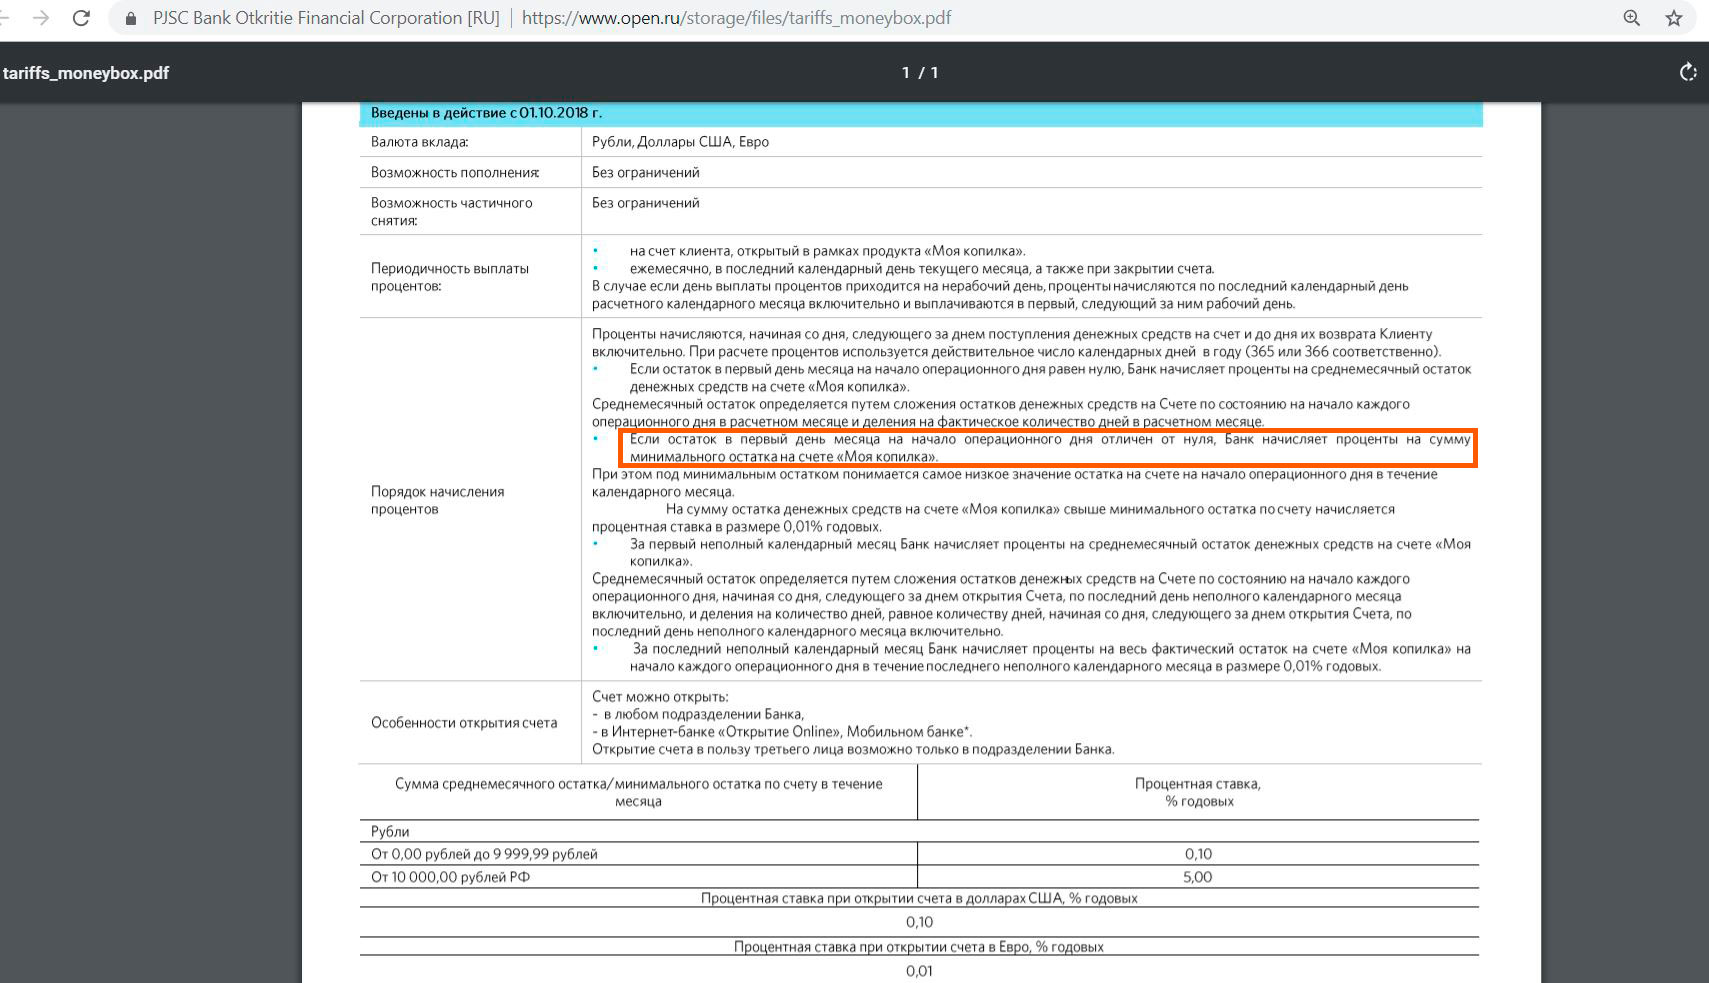The height and width of the screenshot is (983, 1709).
Task: Click the PJSC Bank Otkritie certificate label
Action: point(325,18)
